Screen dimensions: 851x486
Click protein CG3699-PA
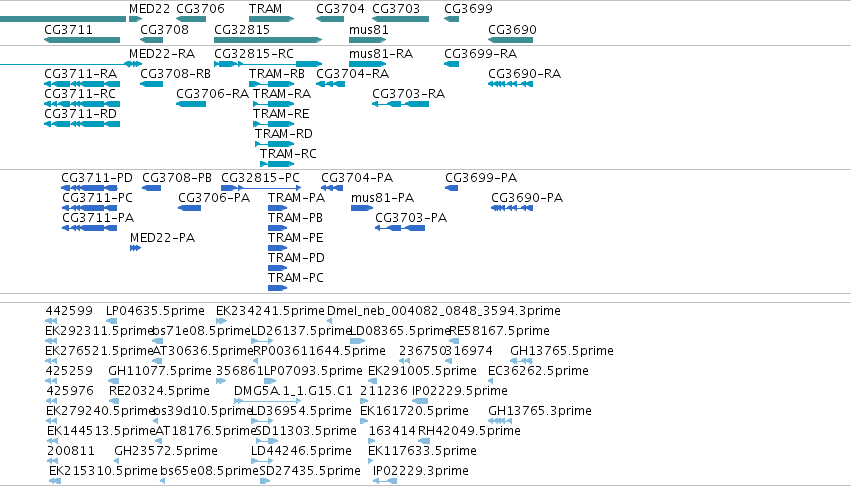click(481, 178)
